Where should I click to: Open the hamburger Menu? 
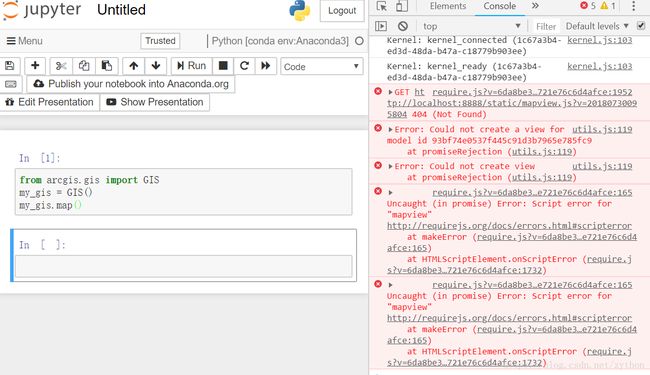pyautogui.click(x=24, y=41)
